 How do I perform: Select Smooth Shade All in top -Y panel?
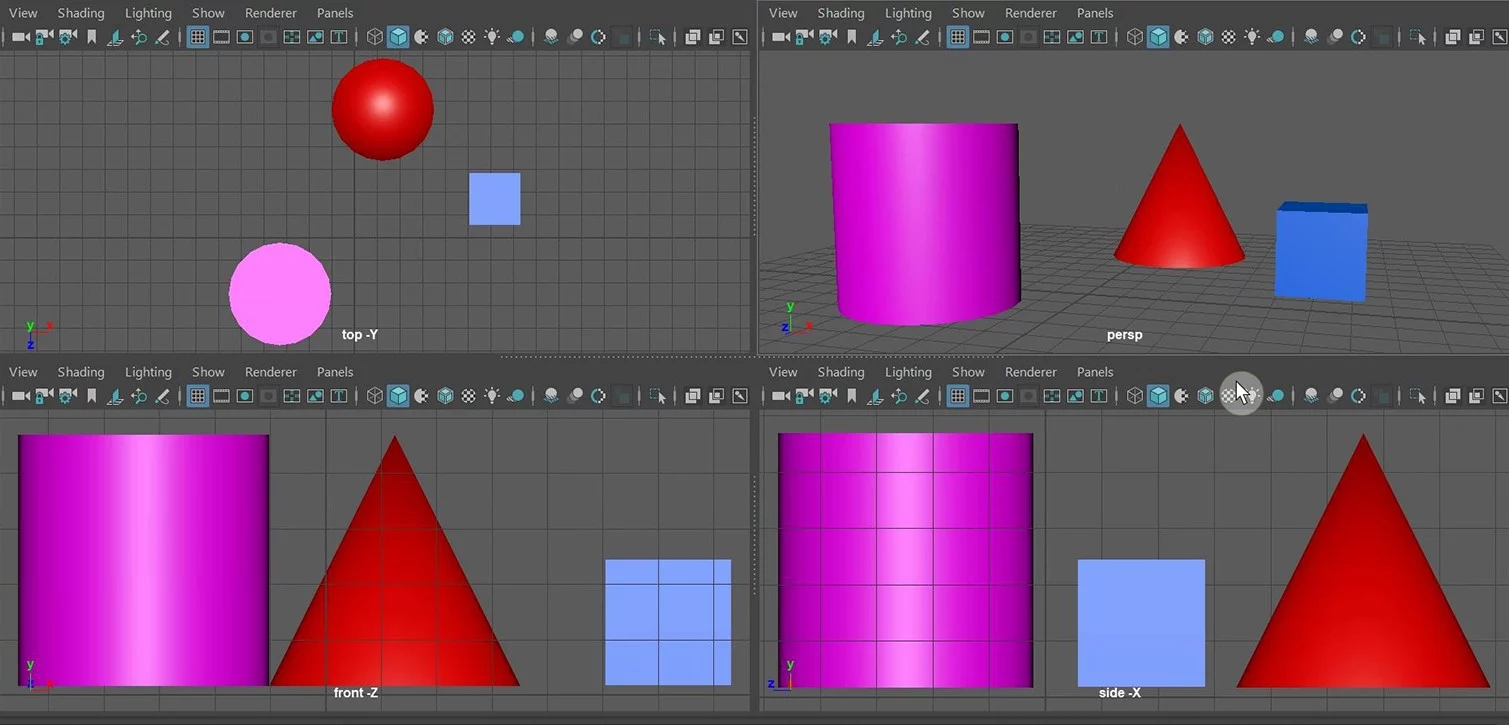click(398, 37)
